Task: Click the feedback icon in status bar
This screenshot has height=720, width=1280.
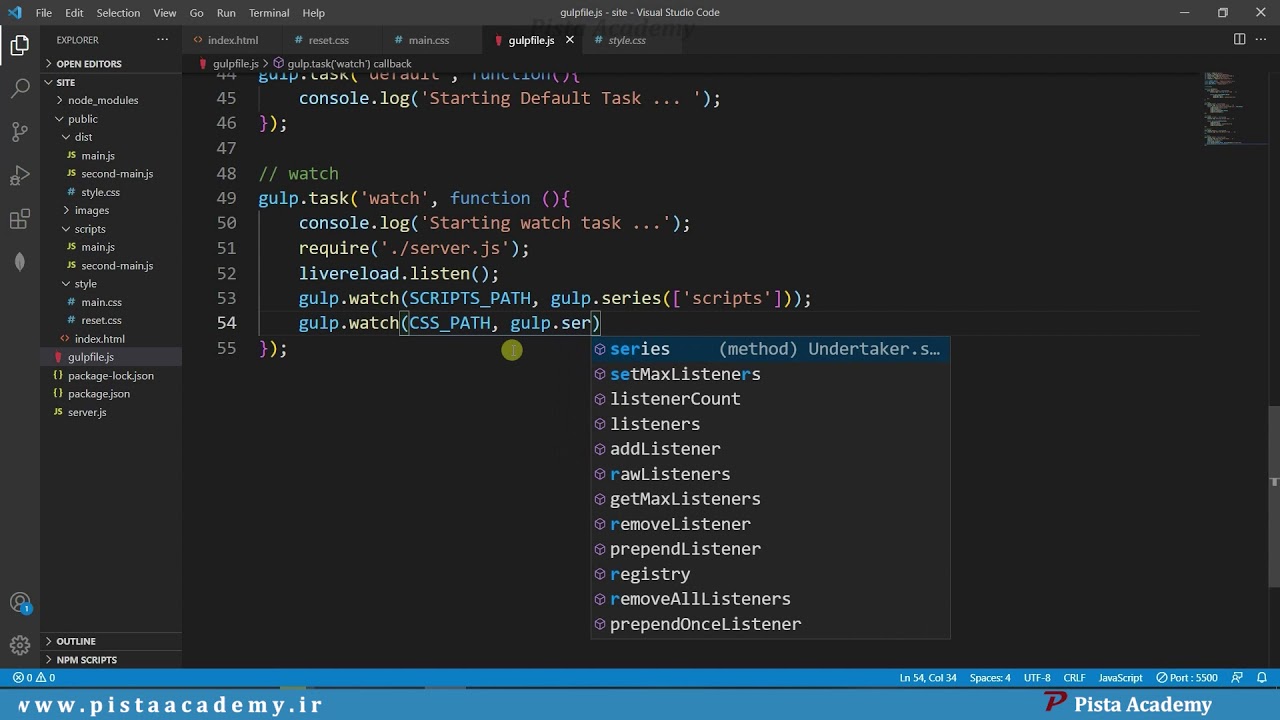Action: click(x=1238, y=677)
